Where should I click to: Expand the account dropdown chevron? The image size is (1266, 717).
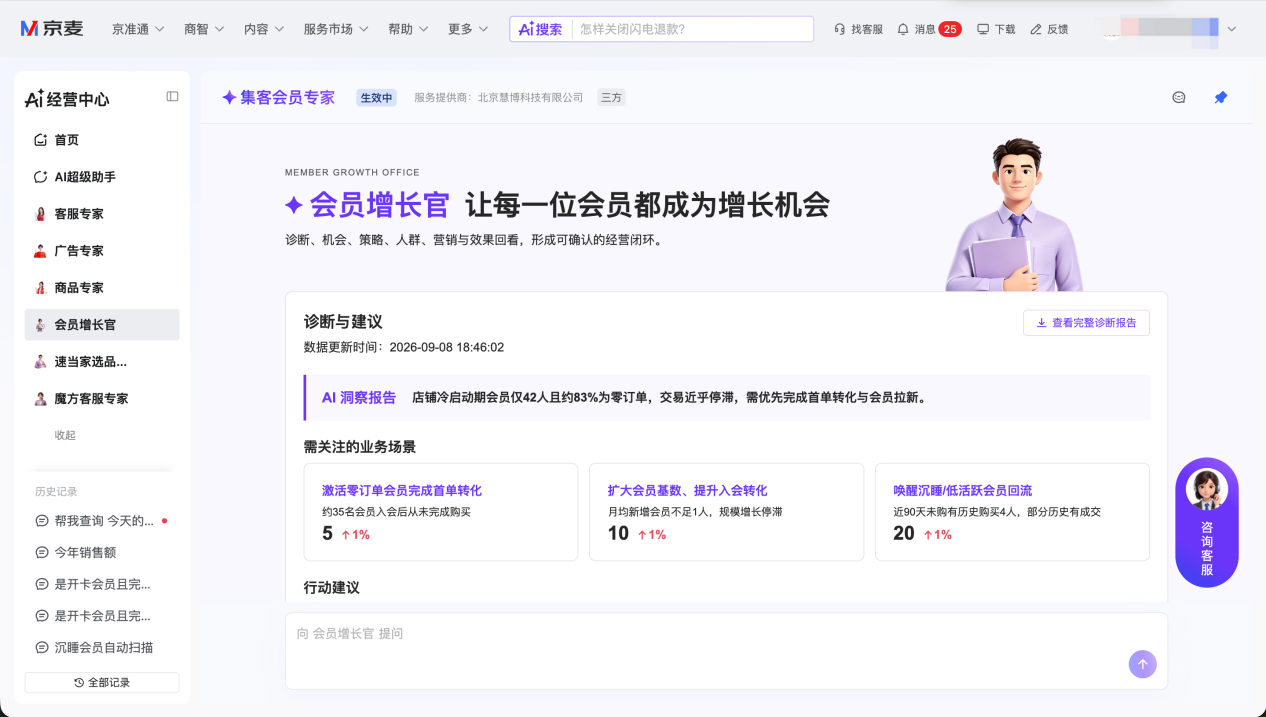1231,29
